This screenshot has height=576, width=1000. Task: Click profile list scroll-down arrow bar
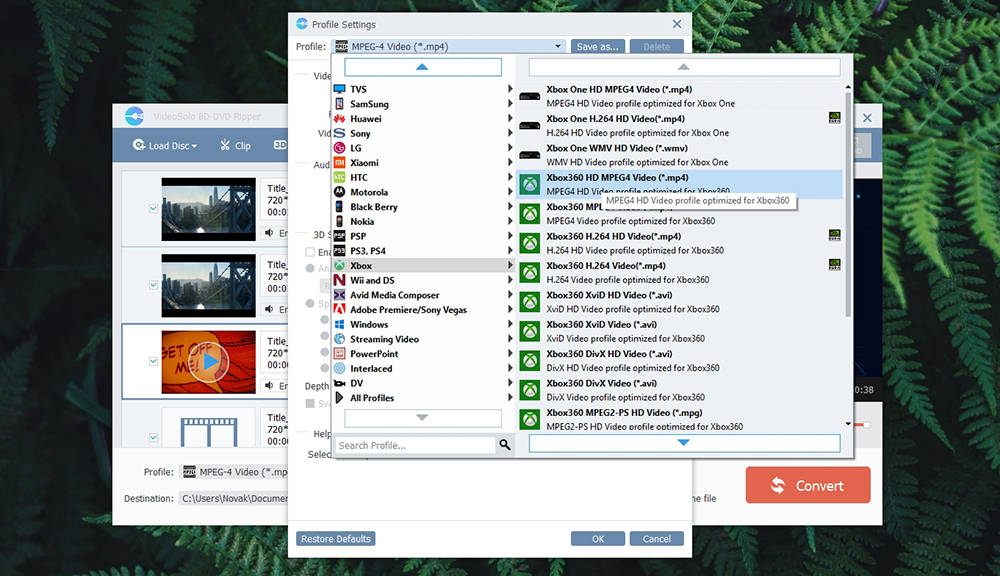684,443
